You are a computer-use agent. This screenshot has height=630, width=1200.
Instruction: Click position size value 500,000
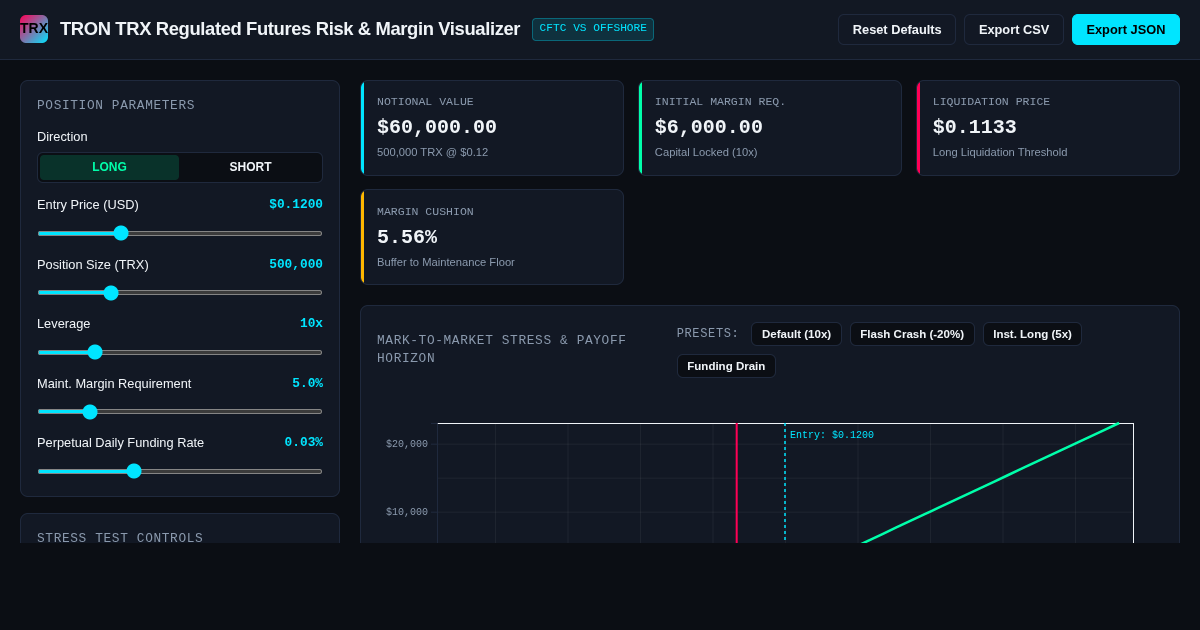(x=296, y=264)
